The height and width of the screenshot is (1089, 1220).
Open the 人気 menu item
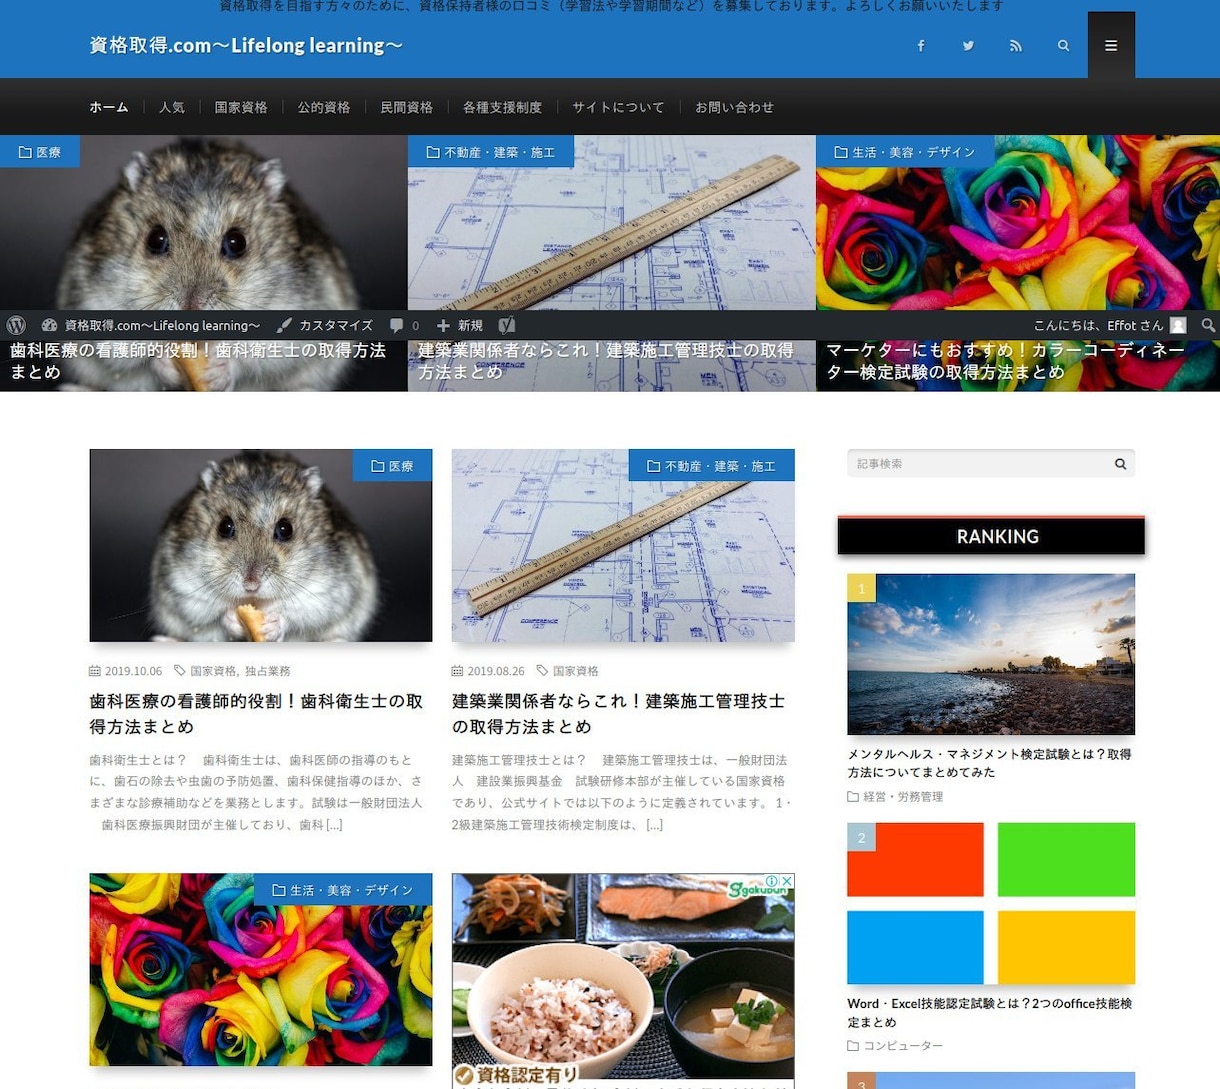(x=172, y=107)
